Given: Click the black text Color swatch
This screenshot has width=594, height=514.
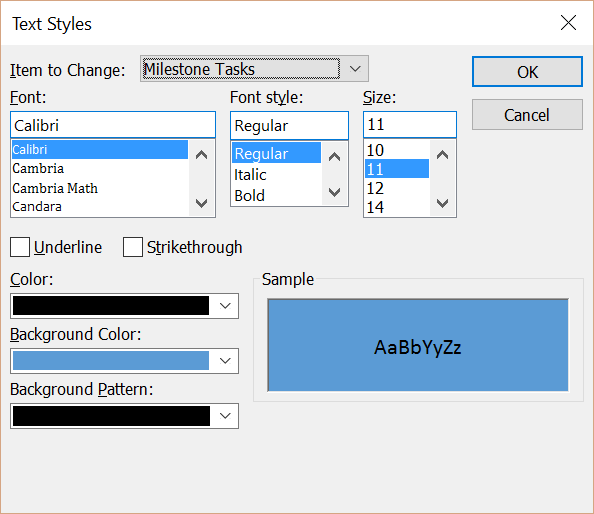Looking at the screenshot, I should (x=111, y=306).
